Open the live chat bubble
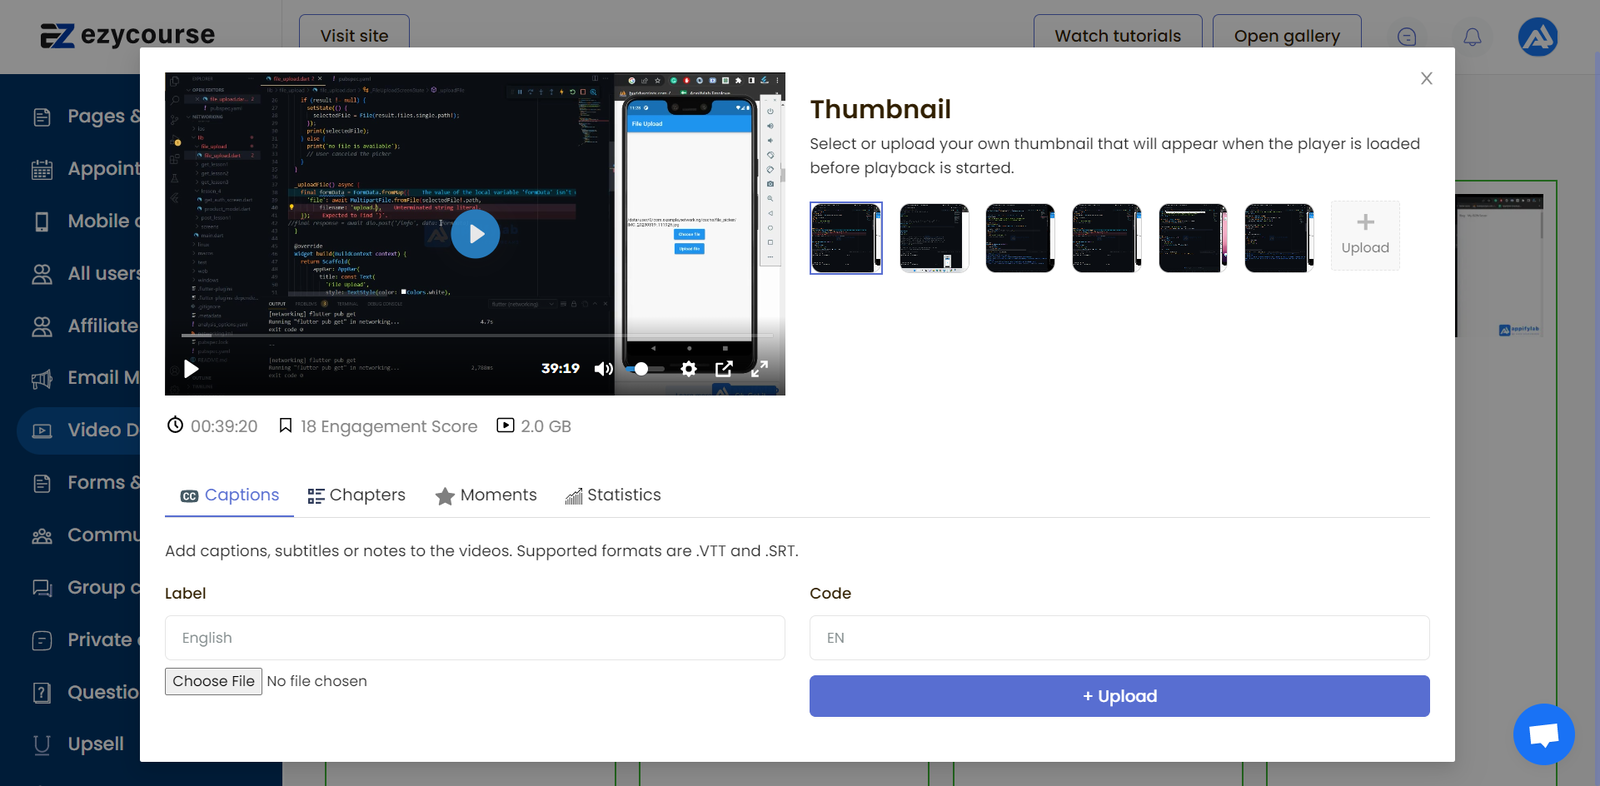Screen dimensions: 1600x786 [x=1543, y=735]
